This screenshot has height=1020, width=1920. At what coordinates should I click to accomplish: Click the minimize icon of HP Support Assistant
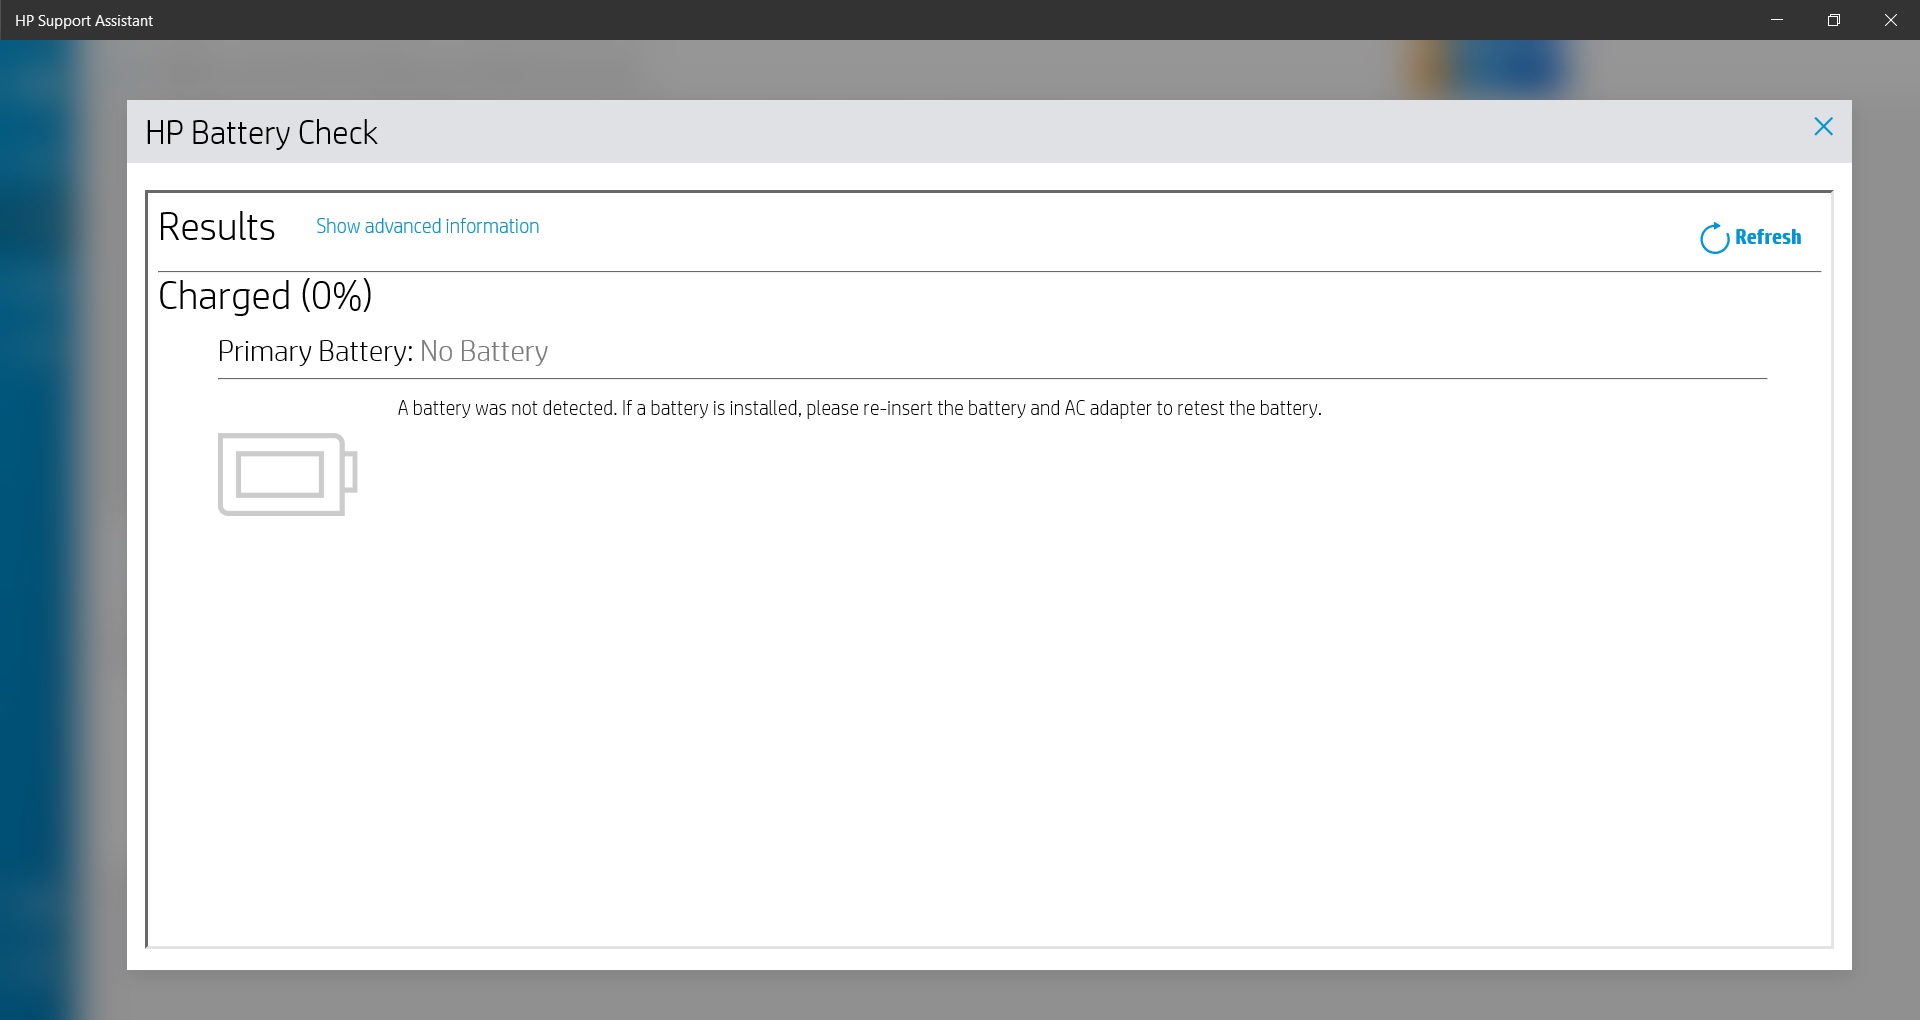1777,19
